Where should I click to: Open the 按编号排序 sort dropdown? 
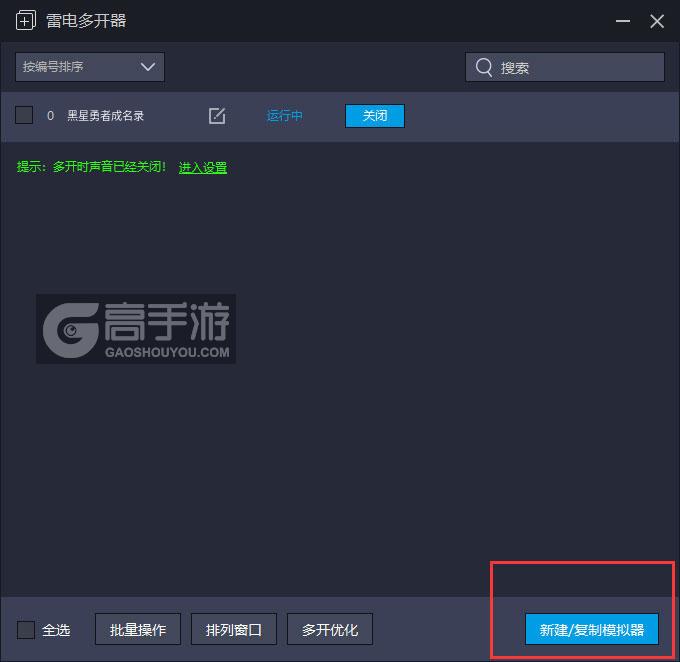(90, 67)
